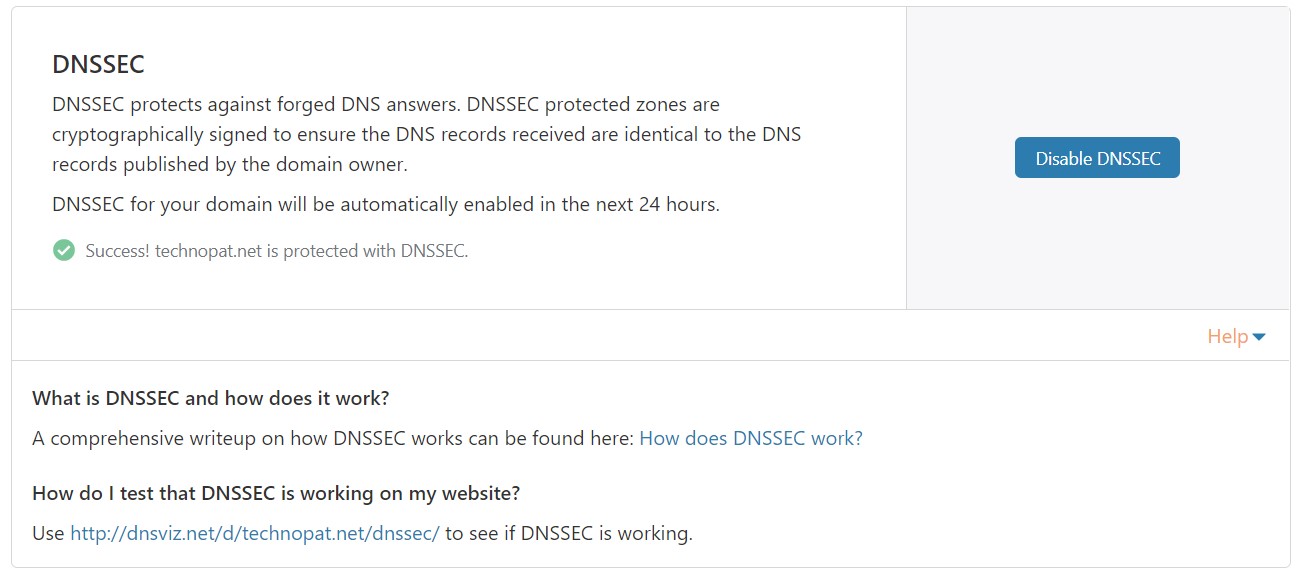Click the DNSSEC section heading

click(98, 65)
